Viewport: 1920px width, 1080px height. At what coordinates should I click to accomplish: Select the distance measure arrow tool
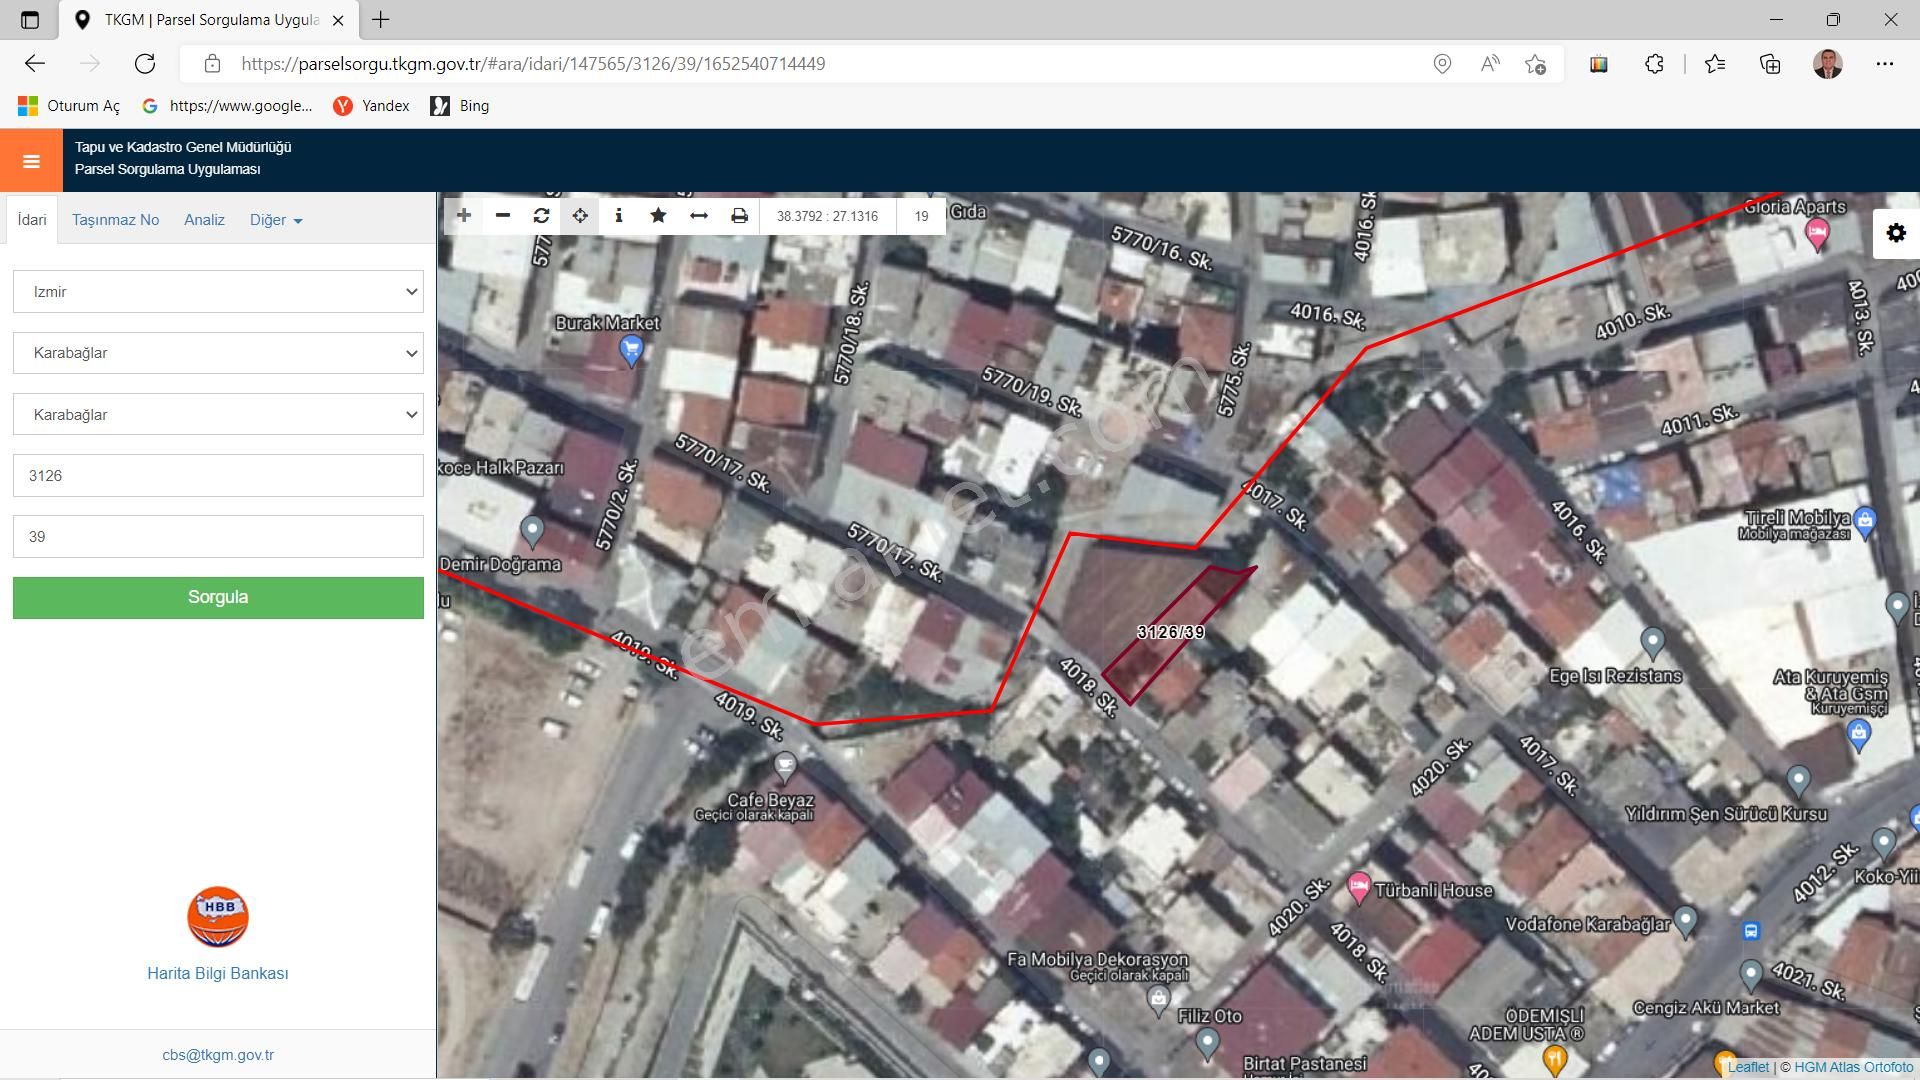click(x=699, y=216)
